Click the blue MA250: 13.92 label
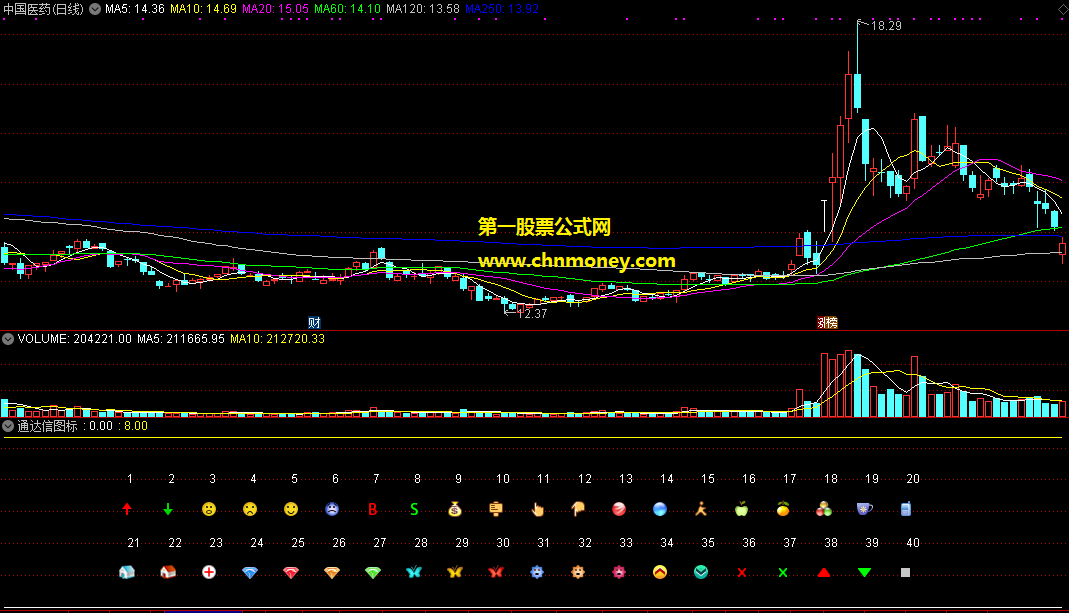The width and height of the screenshot is (1069, 613). (x=502, y=9)
